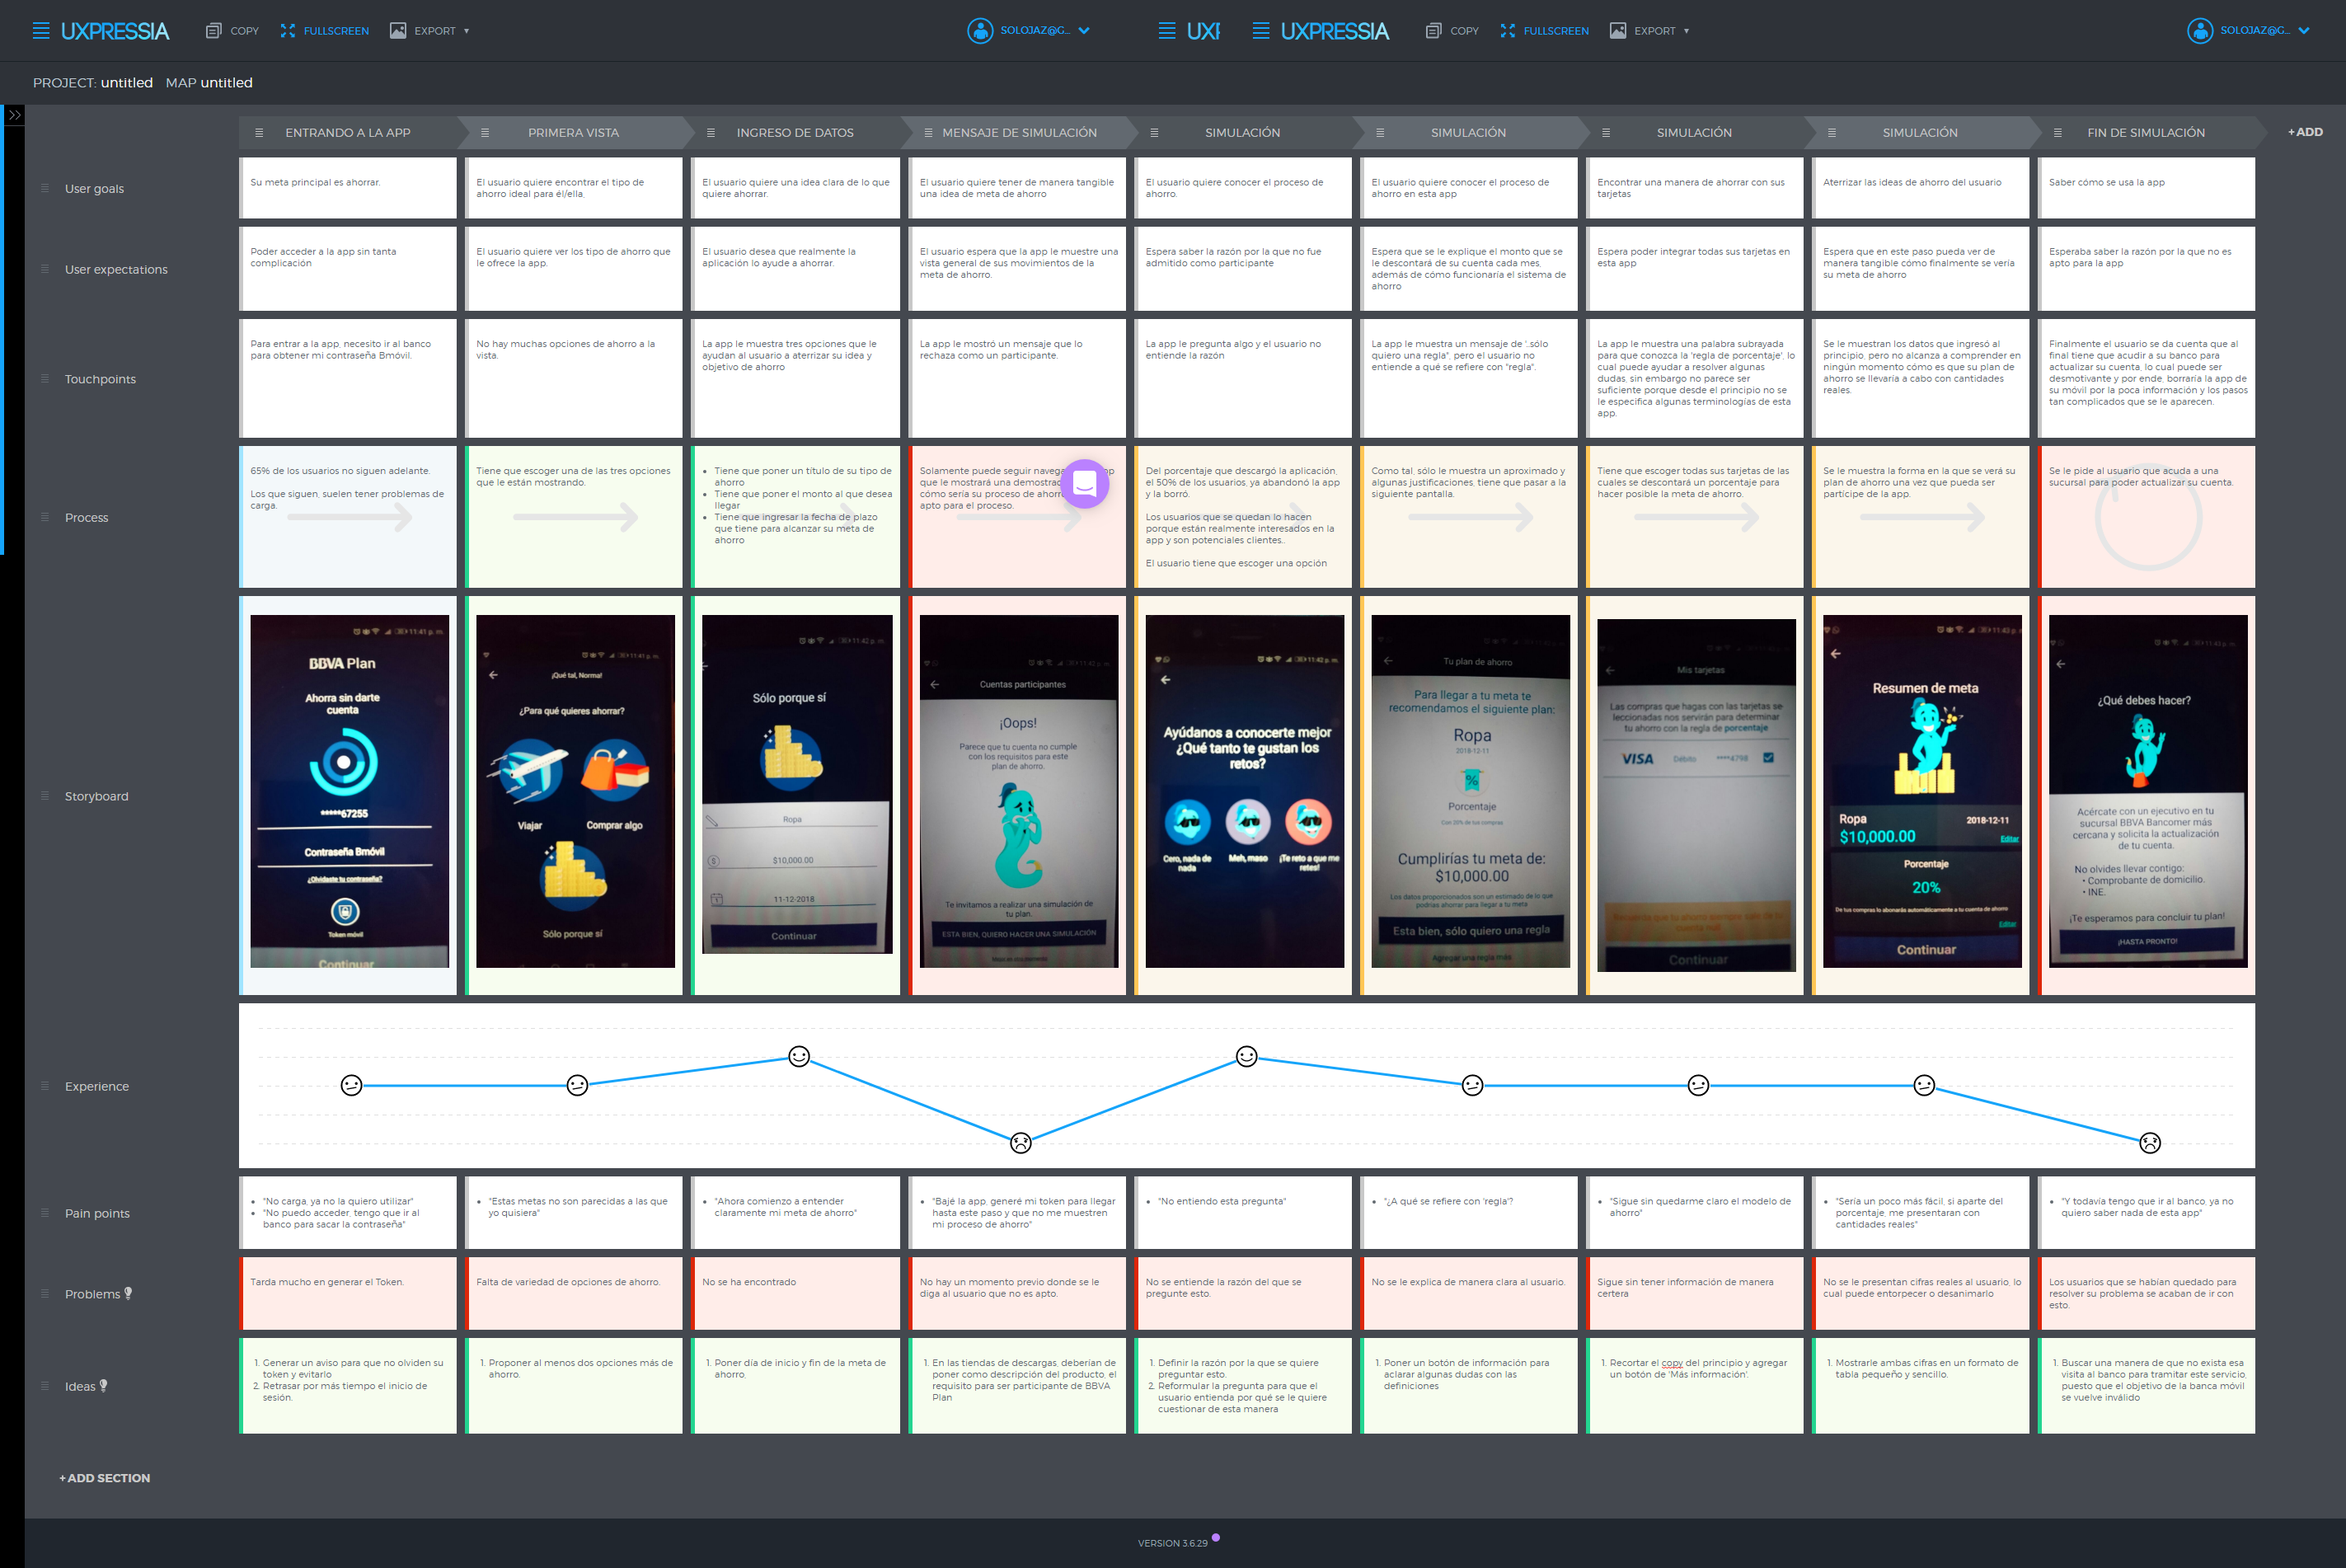Image resolution: width=2346 pixels, height=1568 pixels.
Task: Select happy face under INGRESO DE DATOS
Action: pyautogui.click(x=799, y=1056)
